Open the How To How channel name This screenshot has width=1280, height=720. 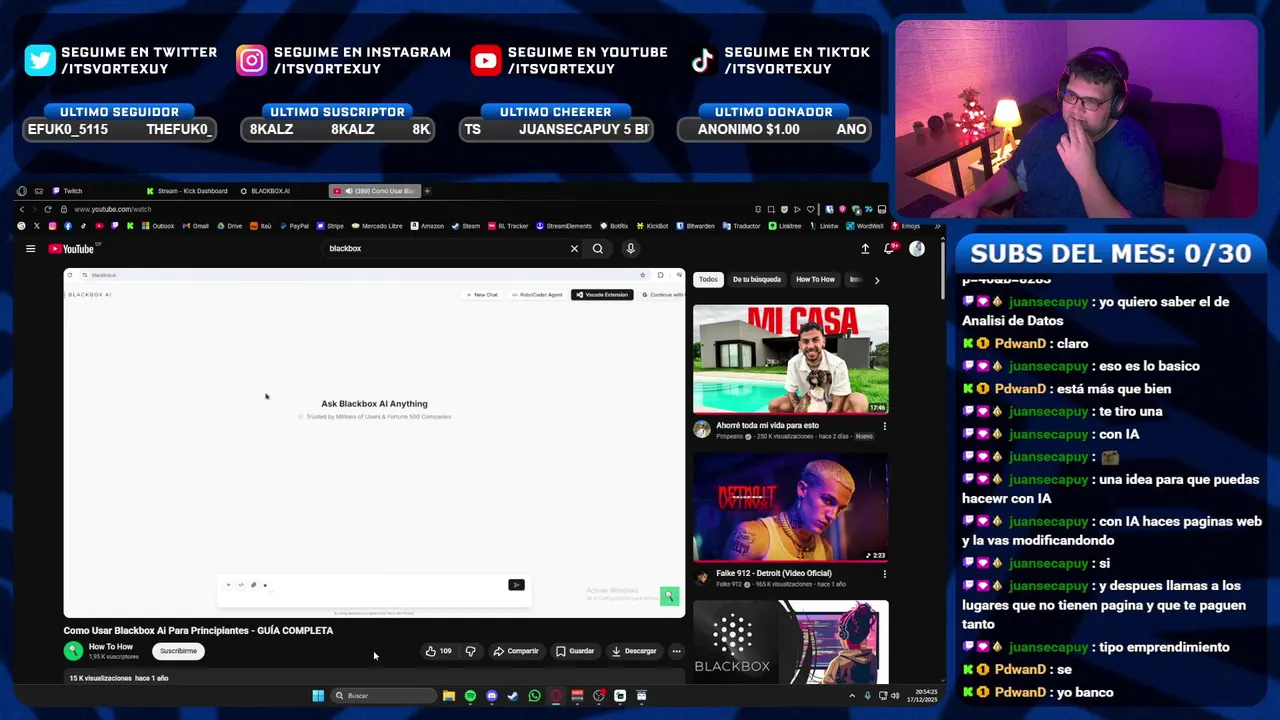coord(110,647)
